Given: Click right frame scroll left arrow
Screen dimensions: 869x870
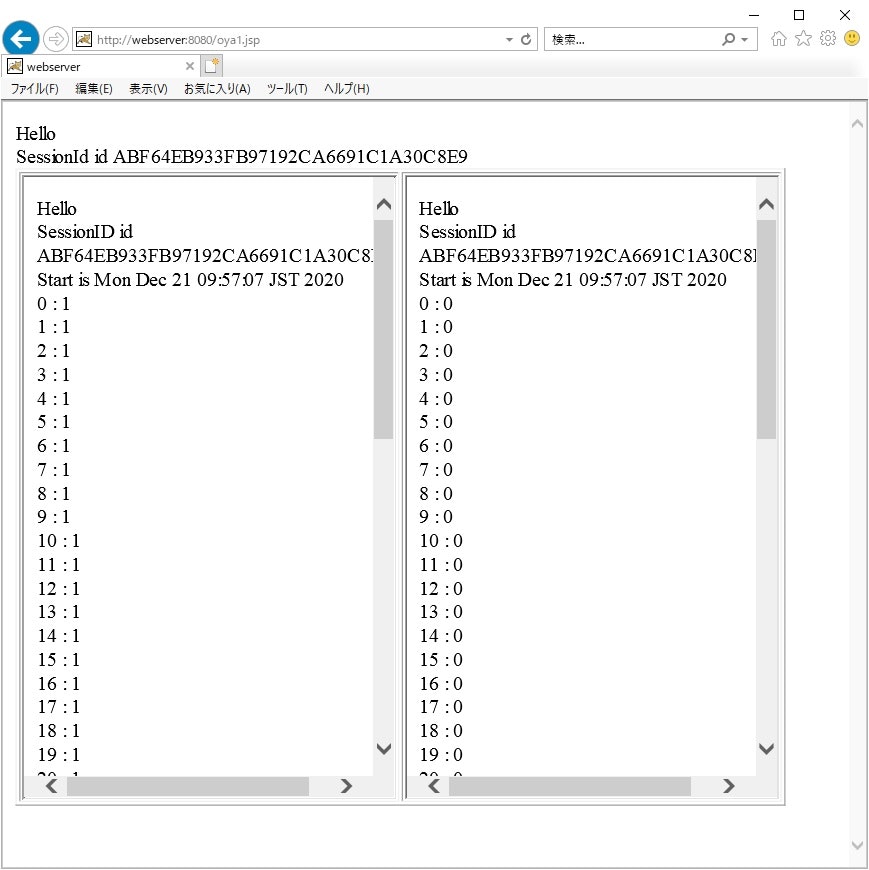Looking at the screenshot, I should tap(434, 786).
